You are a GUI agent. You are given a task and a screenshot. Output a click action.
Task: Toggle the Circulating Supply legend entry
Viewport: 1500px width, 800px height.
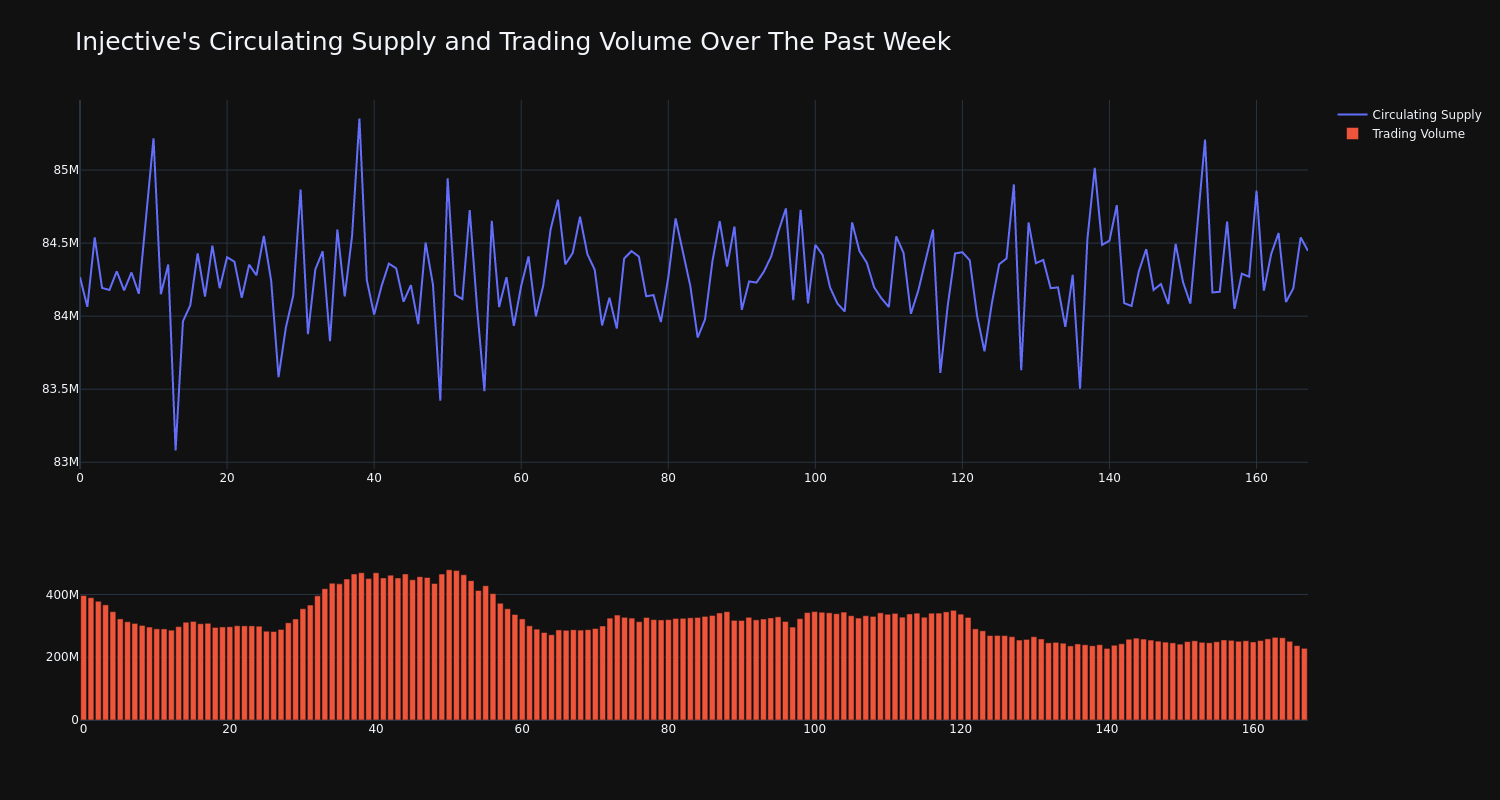1409,115
